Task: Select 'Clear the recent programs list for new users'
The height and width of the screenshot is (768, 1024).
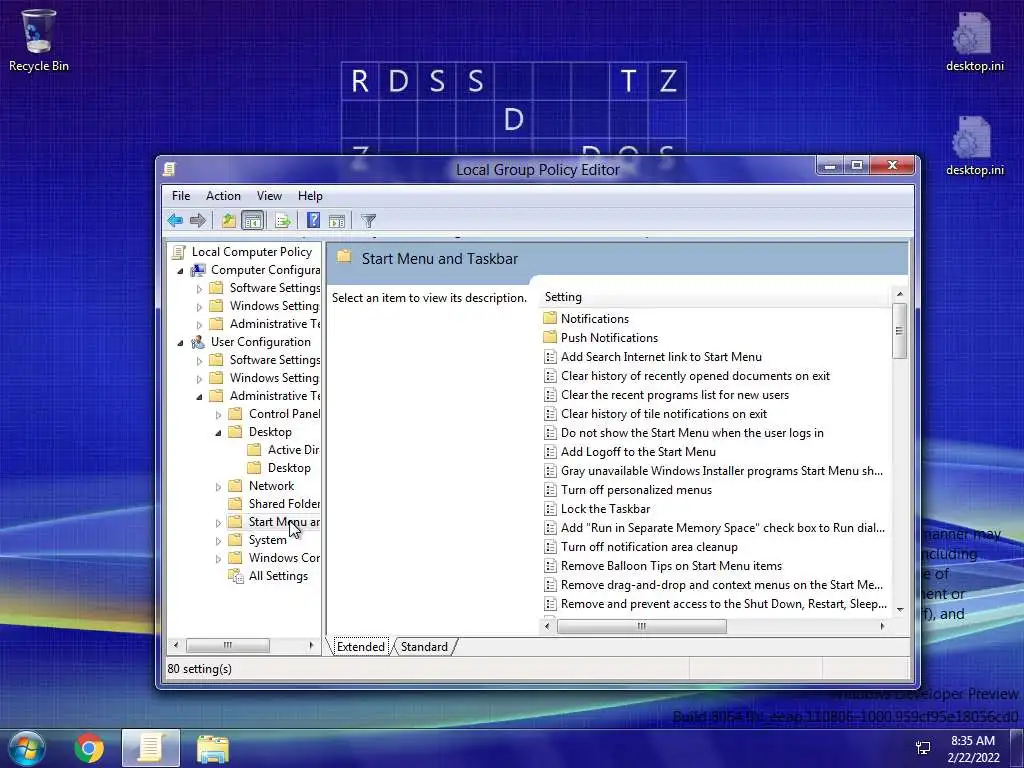Action: coord(675,394)
